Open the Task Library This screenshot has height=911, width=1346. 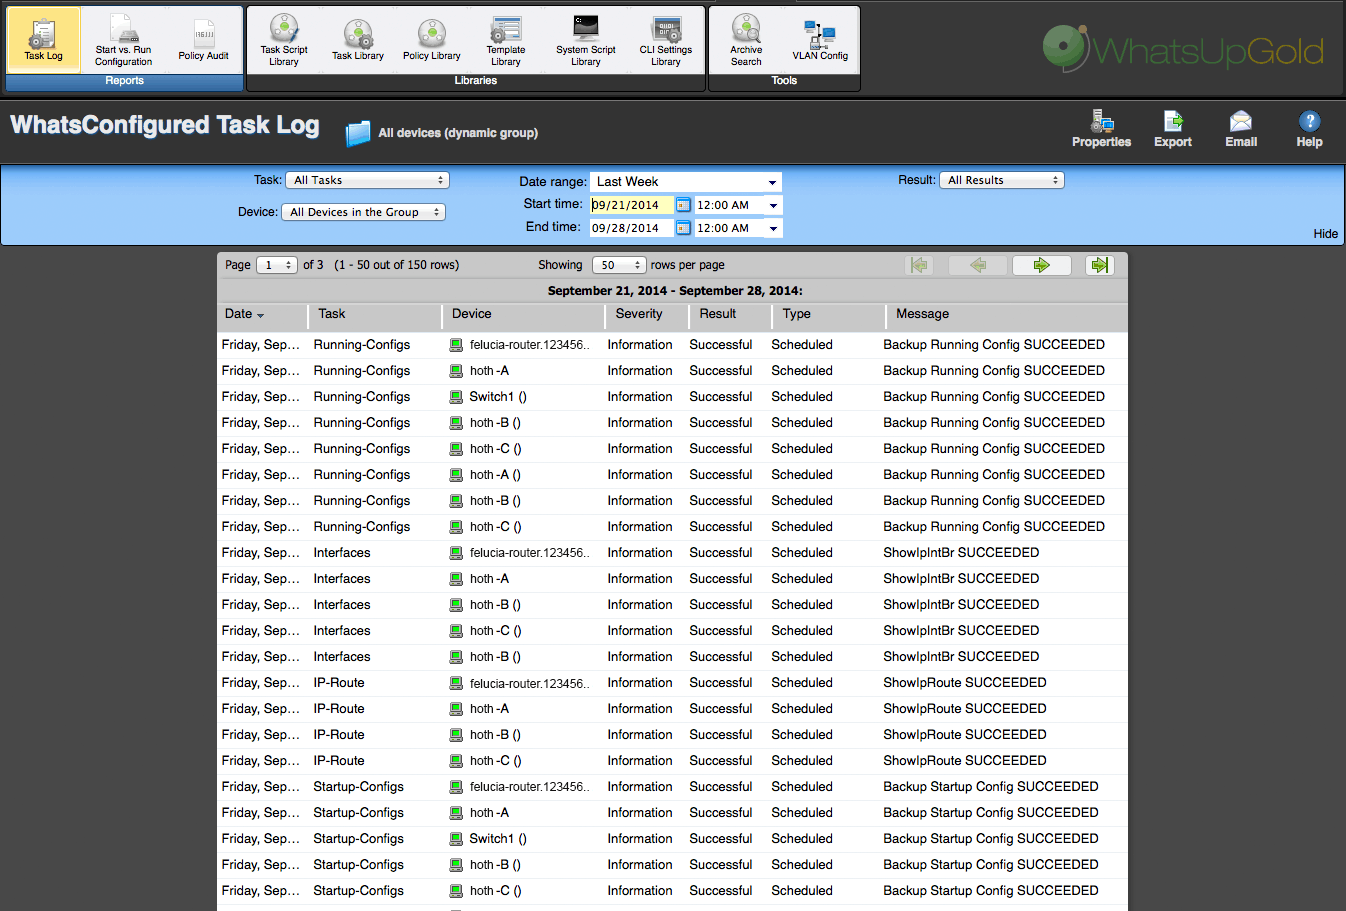[x=357, y=40]
